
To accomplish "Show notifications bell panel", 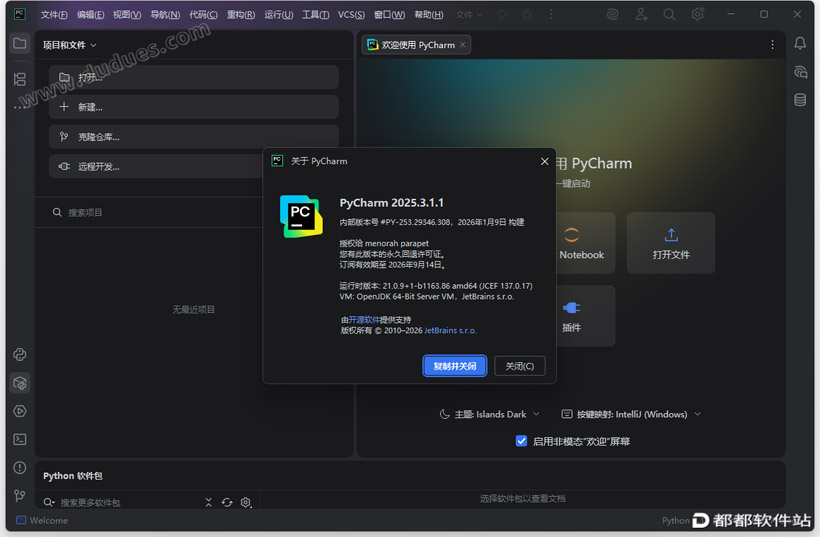I will [800, 43].
